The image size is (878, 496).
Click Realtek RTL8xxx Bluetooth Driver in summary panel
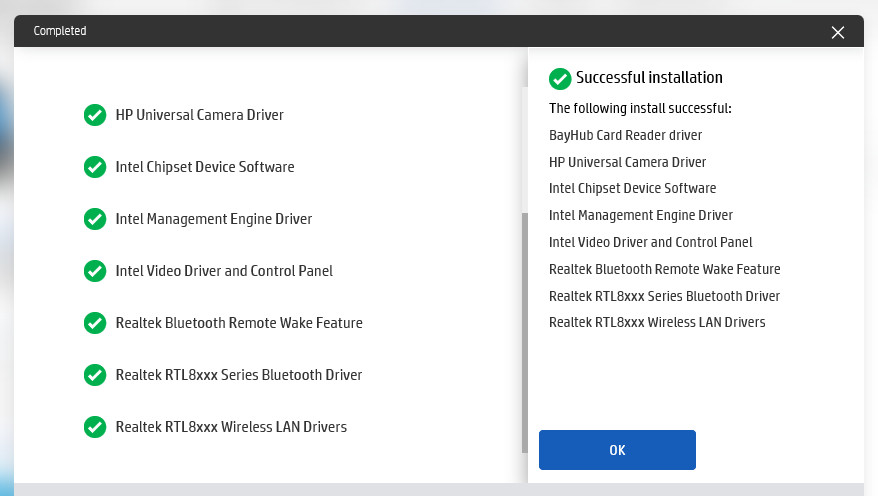[x=664, y=296]
